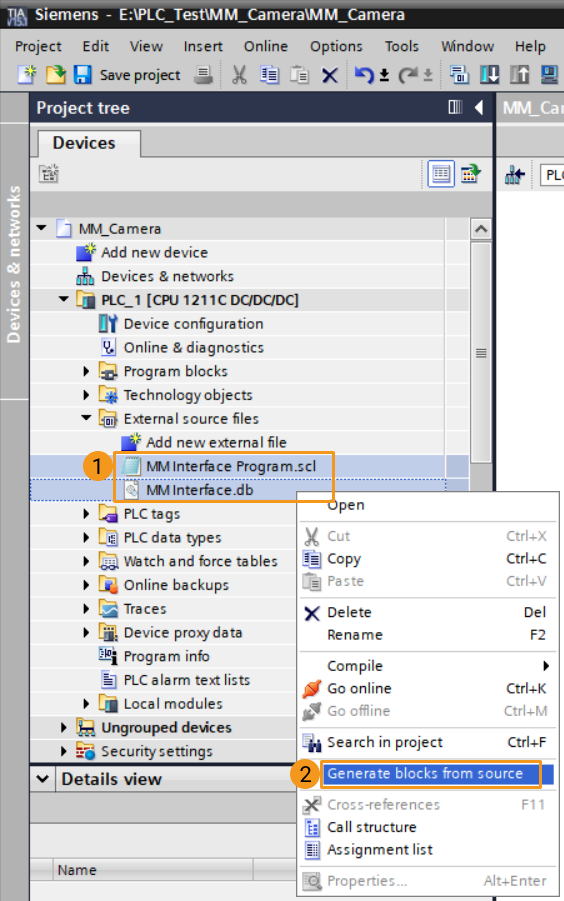
Task: Click the Cut scissors icon in toolbar
Action: [239, 75]
